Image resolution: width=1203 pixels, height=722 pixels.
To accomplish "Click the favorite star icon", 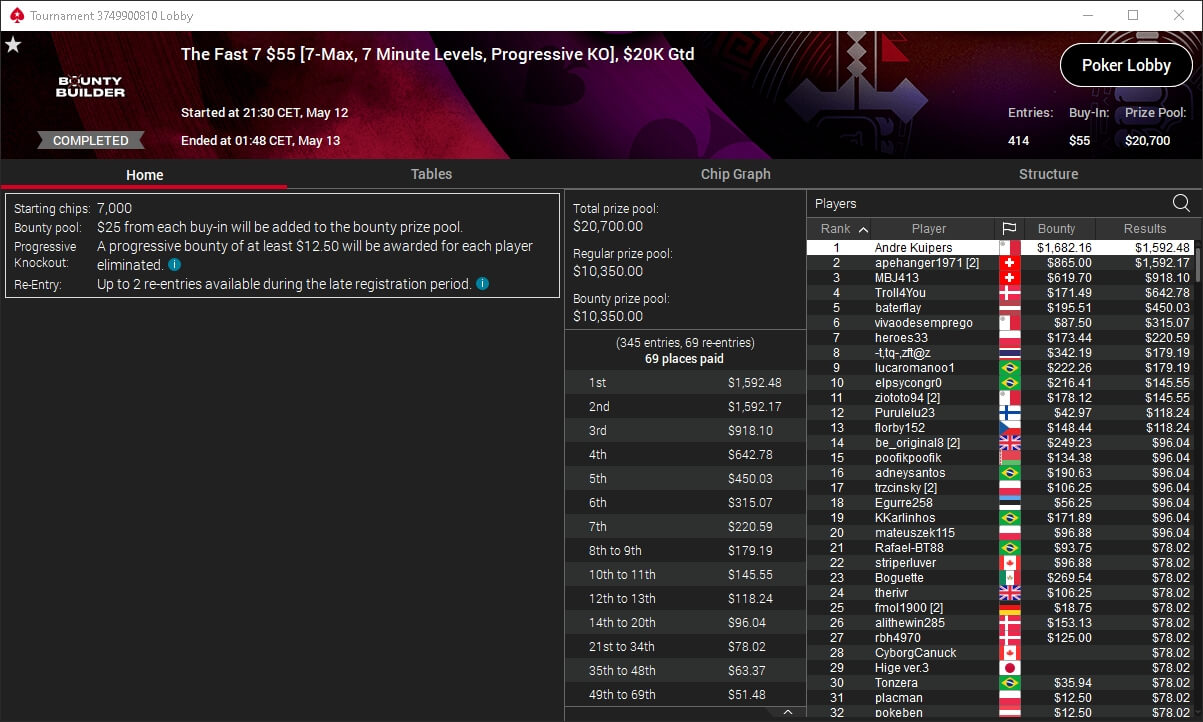I will click(13, 45).
